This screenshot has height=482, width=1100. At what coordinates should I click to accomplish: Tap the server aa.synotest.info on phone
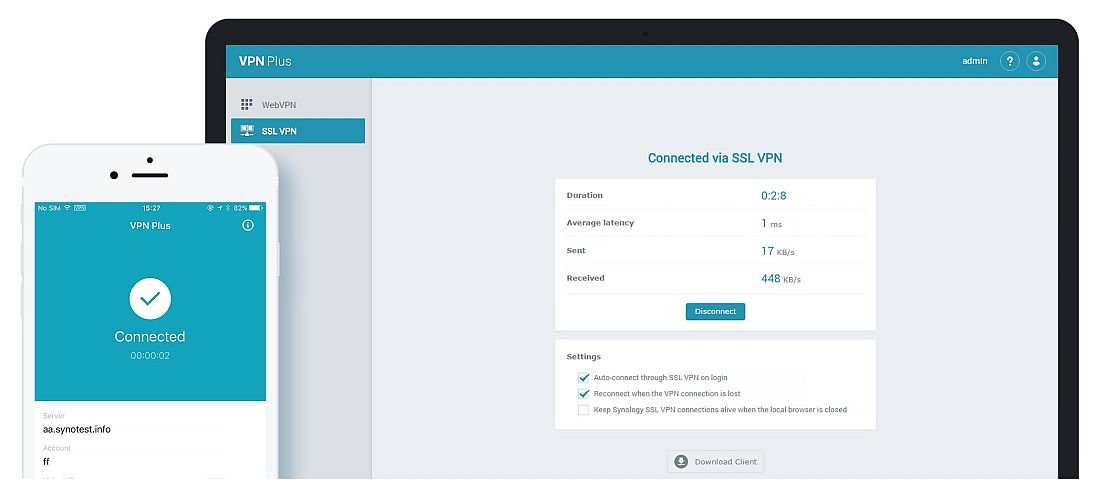pyautogui.click(x=76, y=429)
